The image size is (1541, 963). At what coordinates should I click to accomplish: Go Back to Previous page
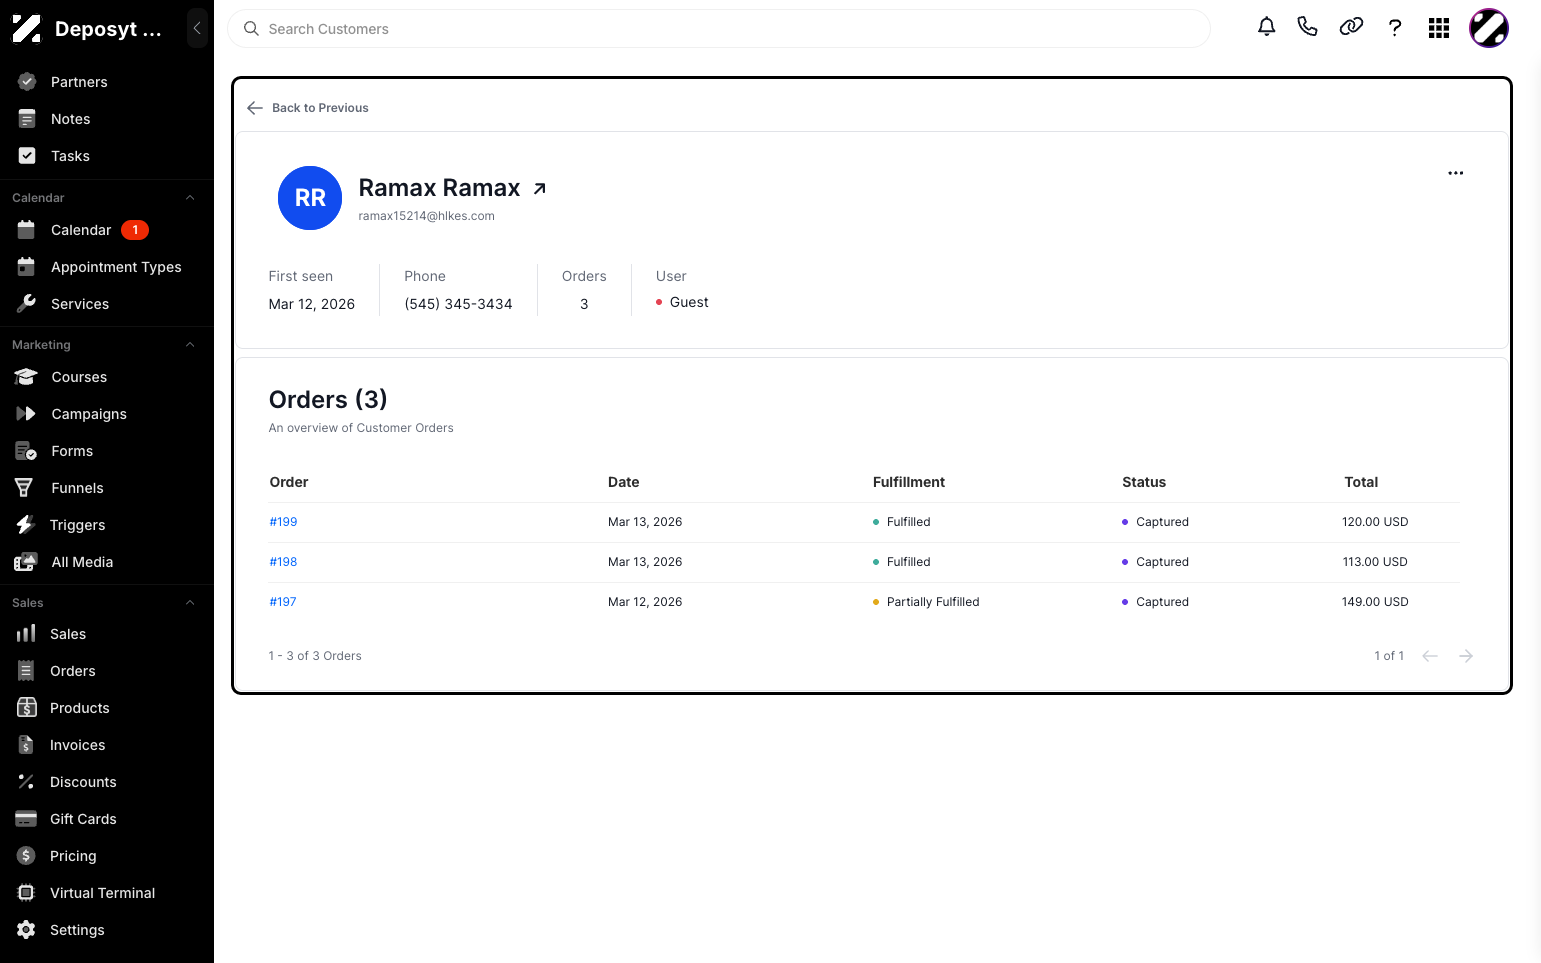click(x=308, y=108)
